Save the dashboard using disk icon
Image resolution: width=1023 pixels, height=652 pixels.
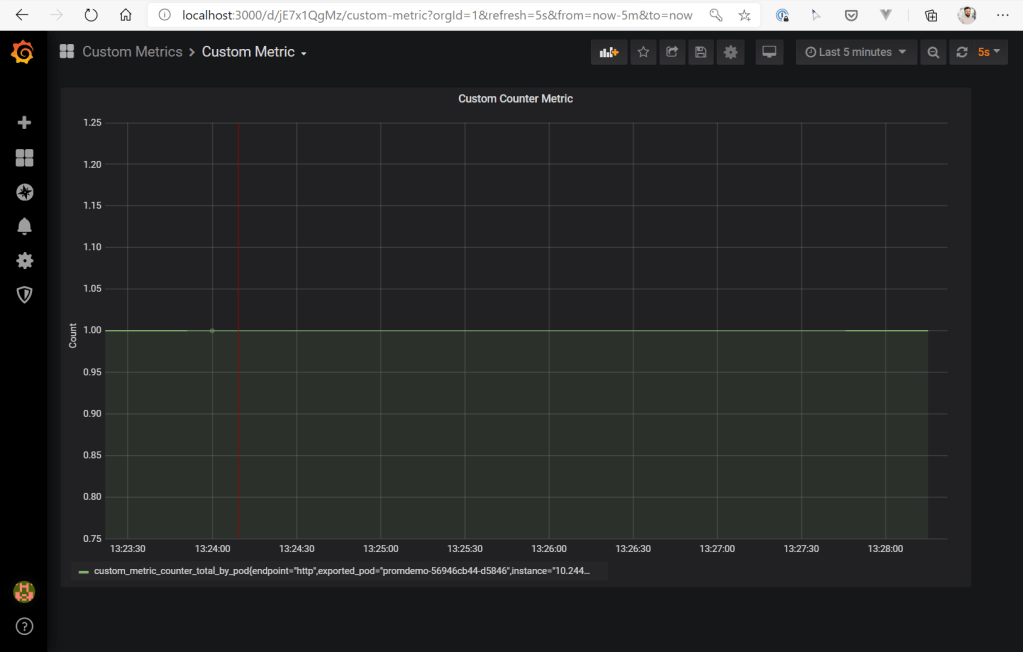pyautogui.click(x=701, y=52)
